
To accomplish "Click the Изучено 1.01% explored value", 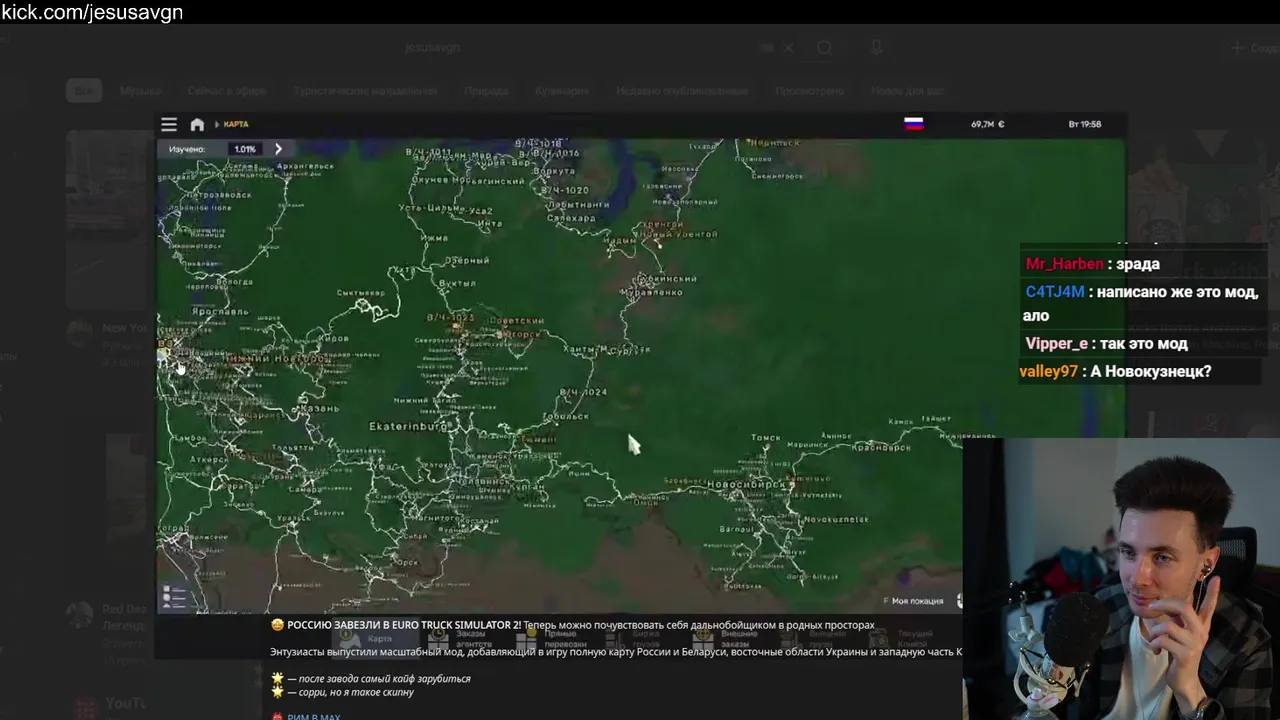I will (x=244, y=149).
